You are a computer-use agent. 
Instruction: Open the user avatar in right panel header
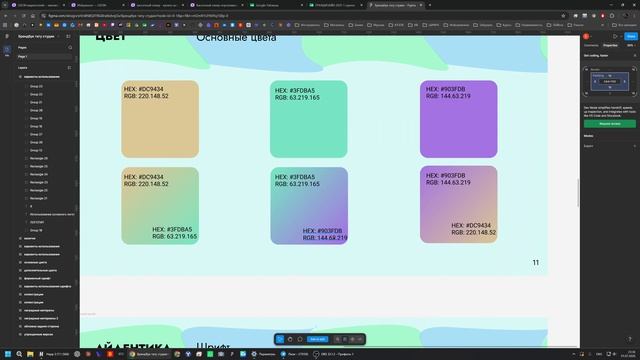tap(586, 36)
